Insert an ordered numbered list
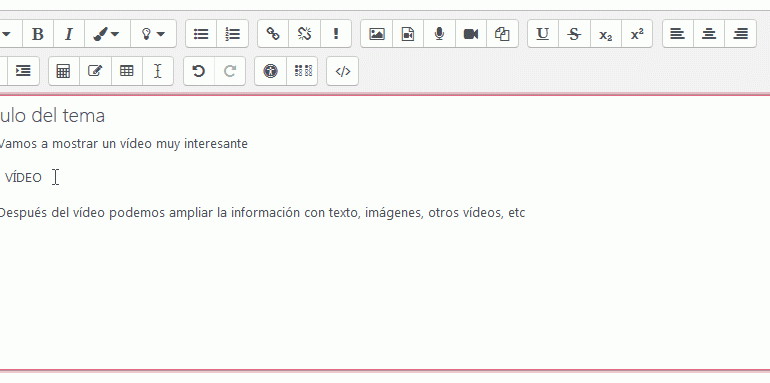The image size is (770, 383). point(232,34)
